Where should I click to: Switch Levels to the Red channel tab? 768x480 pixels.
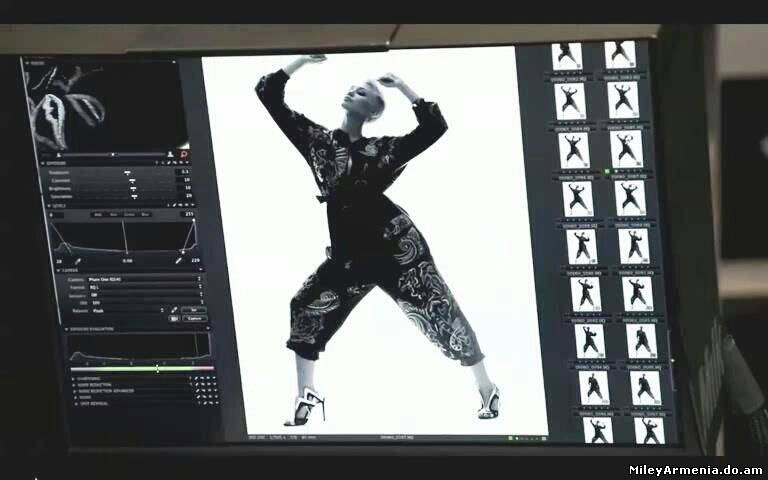pyautogui.click(x=114, y=215)
